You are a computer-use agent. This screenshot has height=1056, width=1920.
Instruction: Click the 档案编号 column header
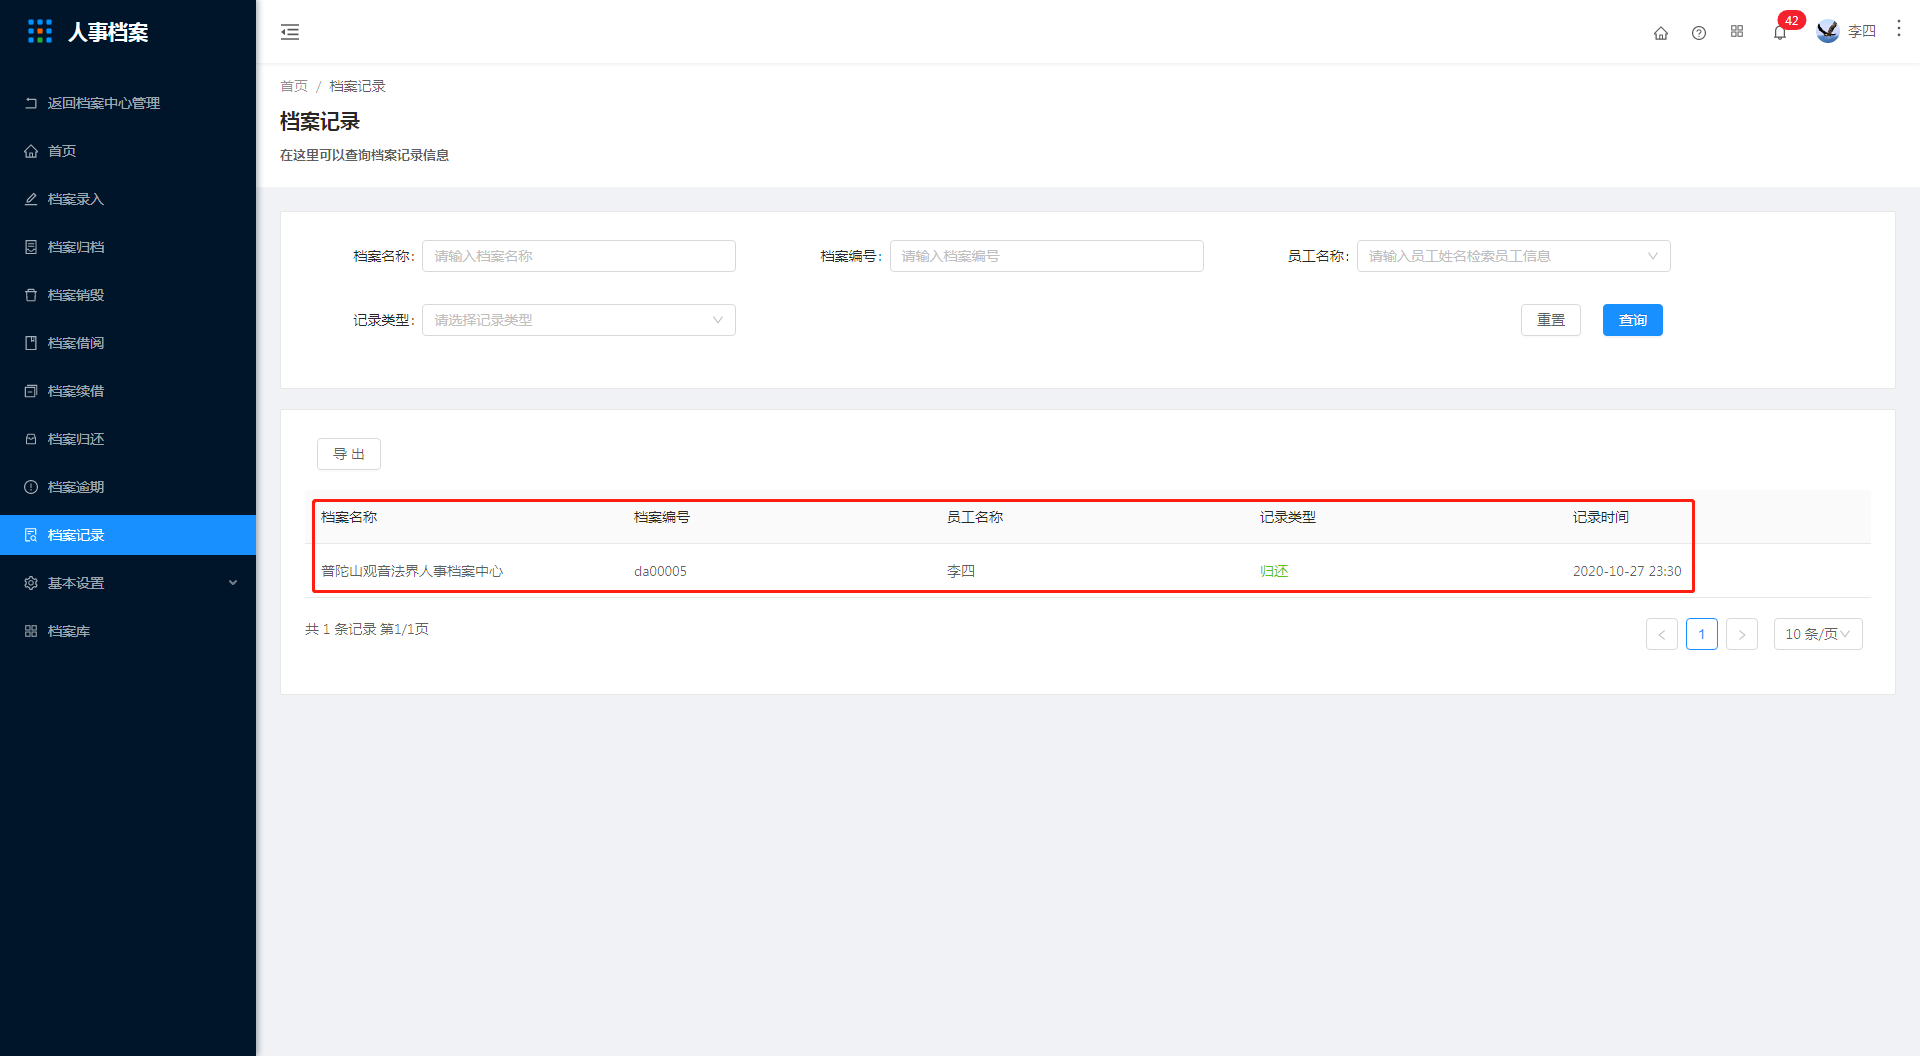(x=662, y=517)
